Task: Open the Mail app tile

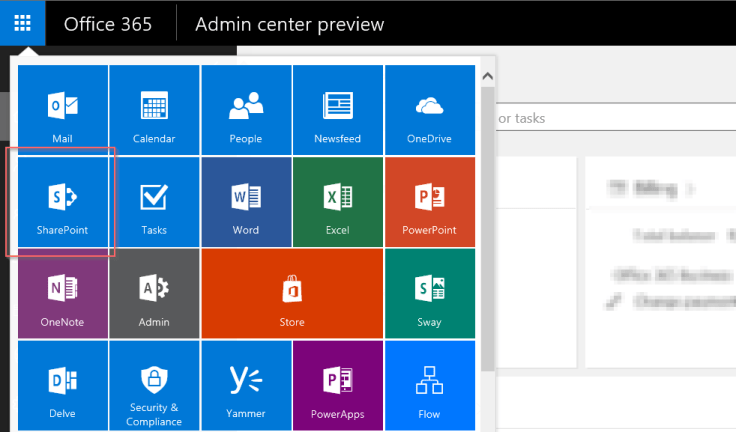Action: coord(62,110)
